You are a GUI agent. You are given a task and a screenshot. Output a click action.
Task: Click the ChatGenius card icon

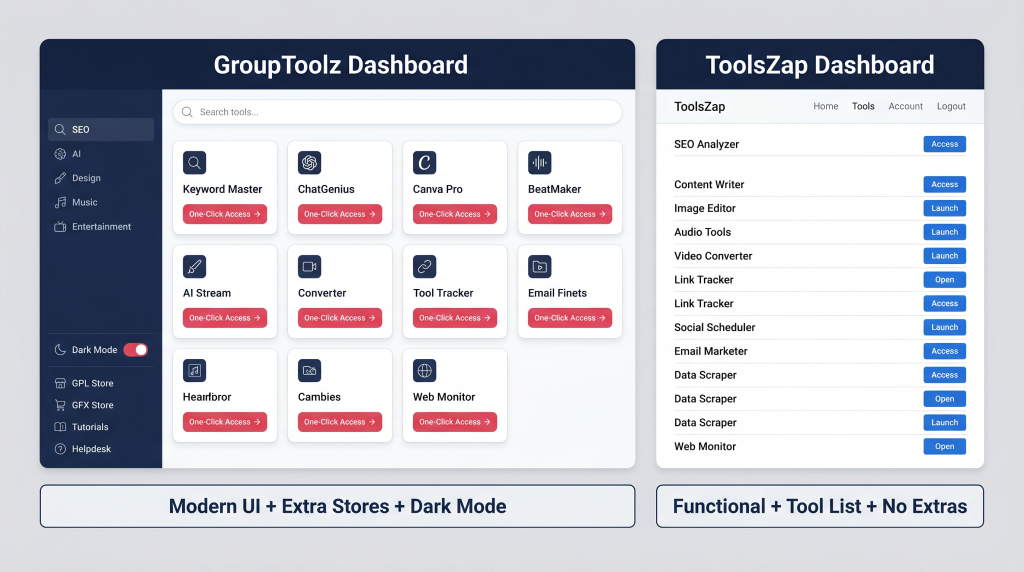[x=310, y=163]
